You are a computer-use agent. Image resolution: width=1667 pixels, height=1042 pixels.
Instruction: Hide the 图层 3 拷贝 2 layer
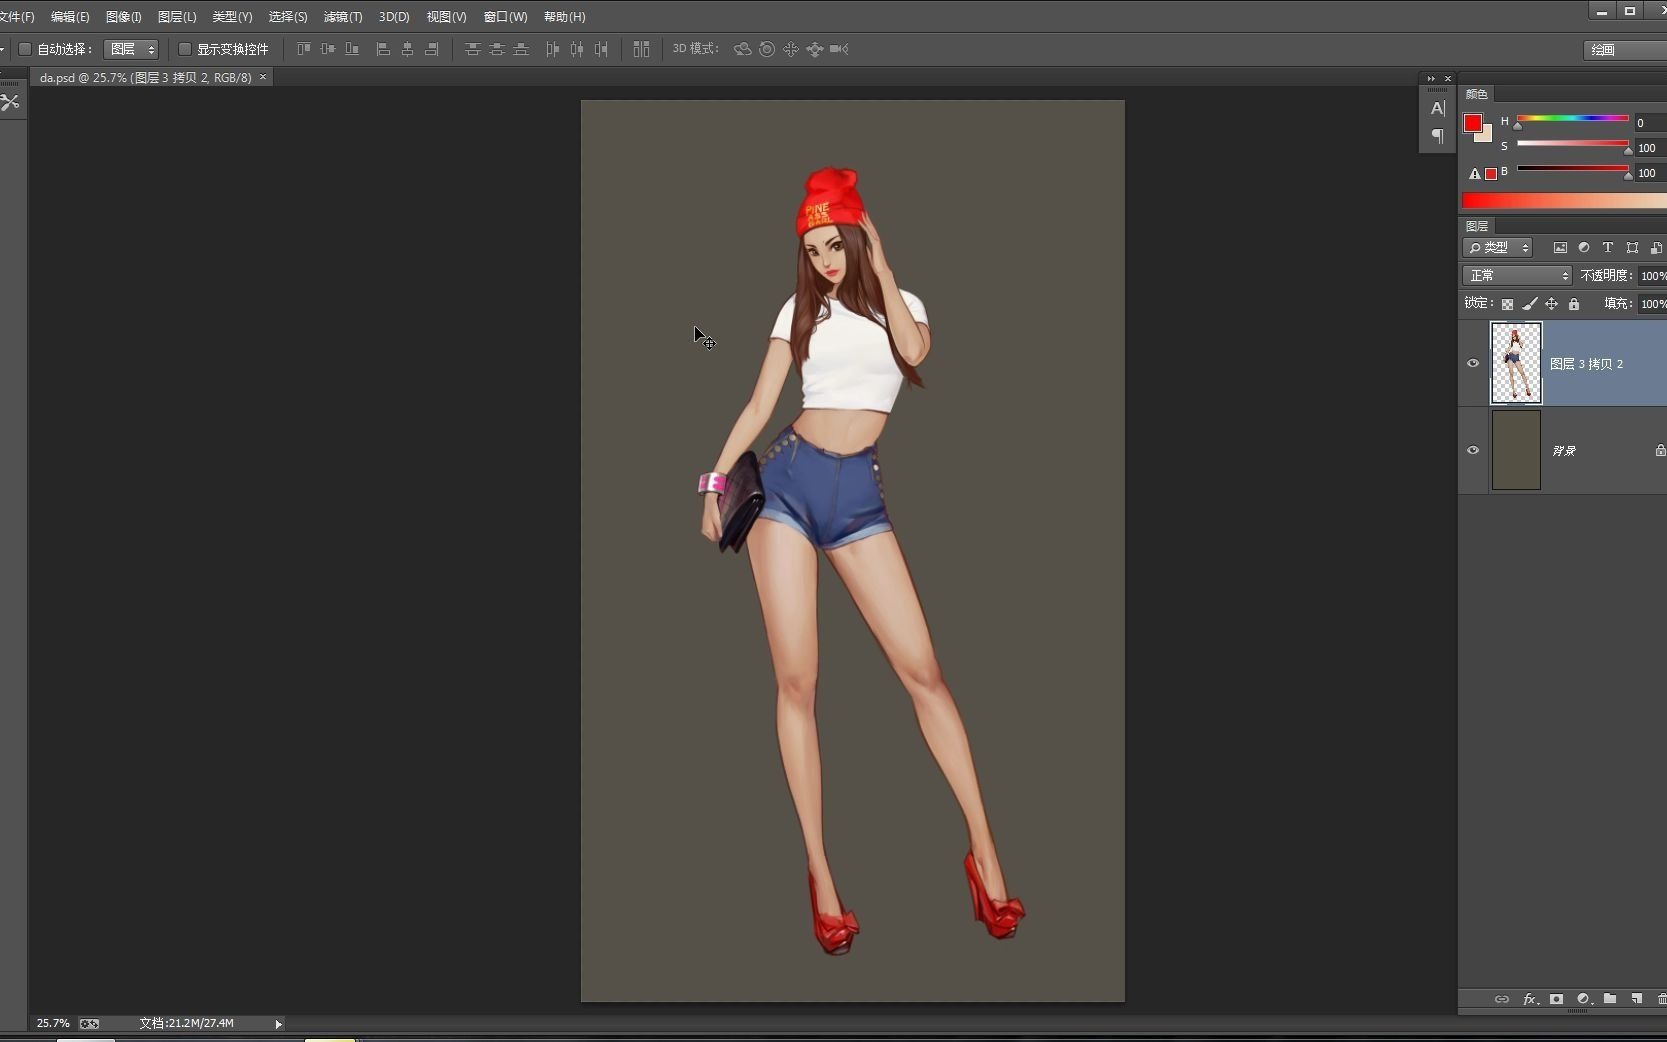[x=1473, y=363]
